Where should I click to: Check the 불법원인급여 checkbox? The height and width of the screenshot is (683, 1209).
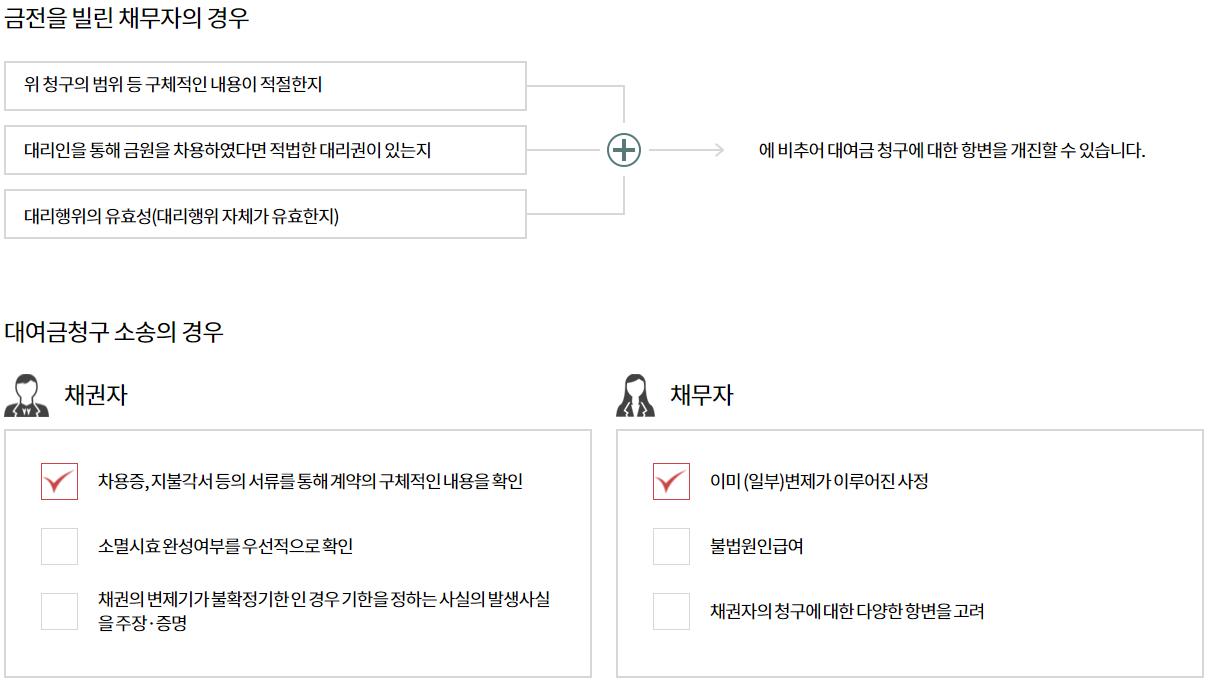coord(671,546)
